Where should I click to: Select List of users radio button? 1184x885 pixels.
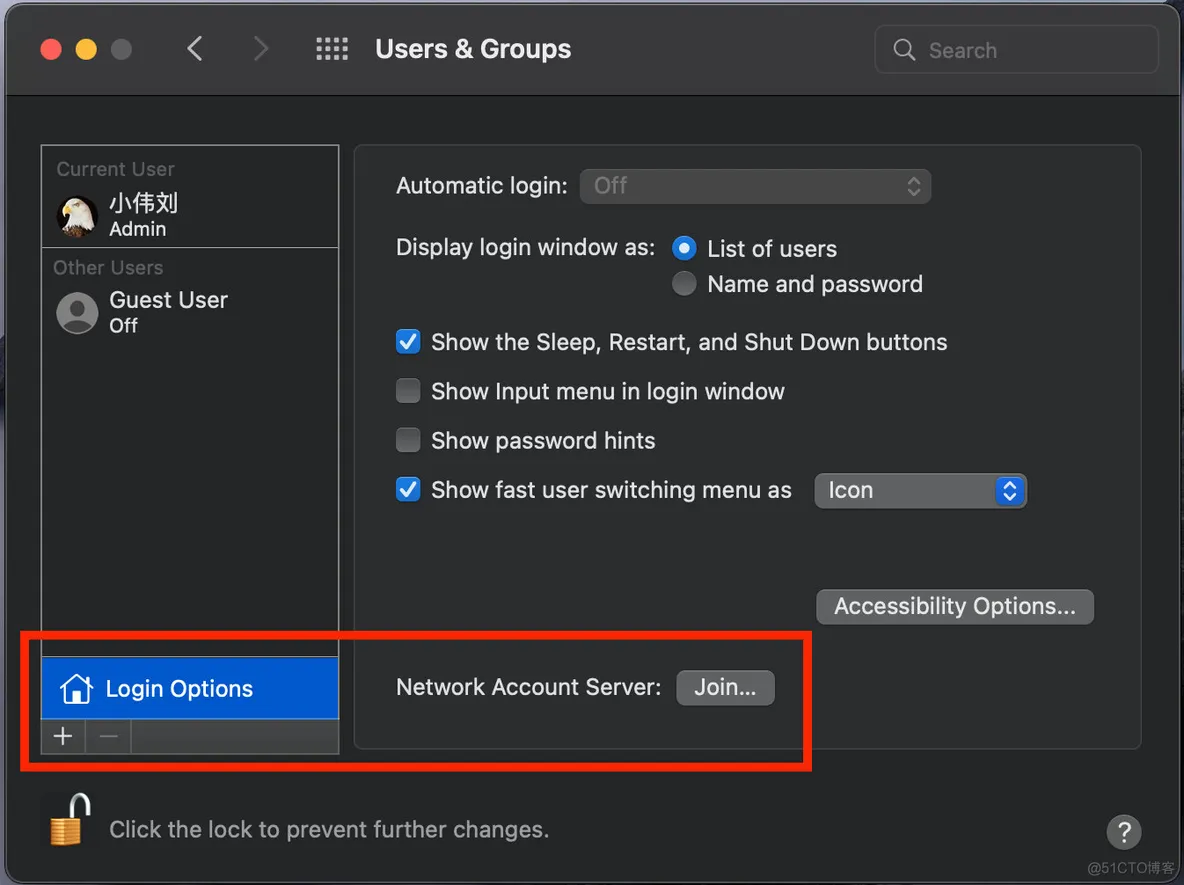pyautogui.click(x=684, y=248)
